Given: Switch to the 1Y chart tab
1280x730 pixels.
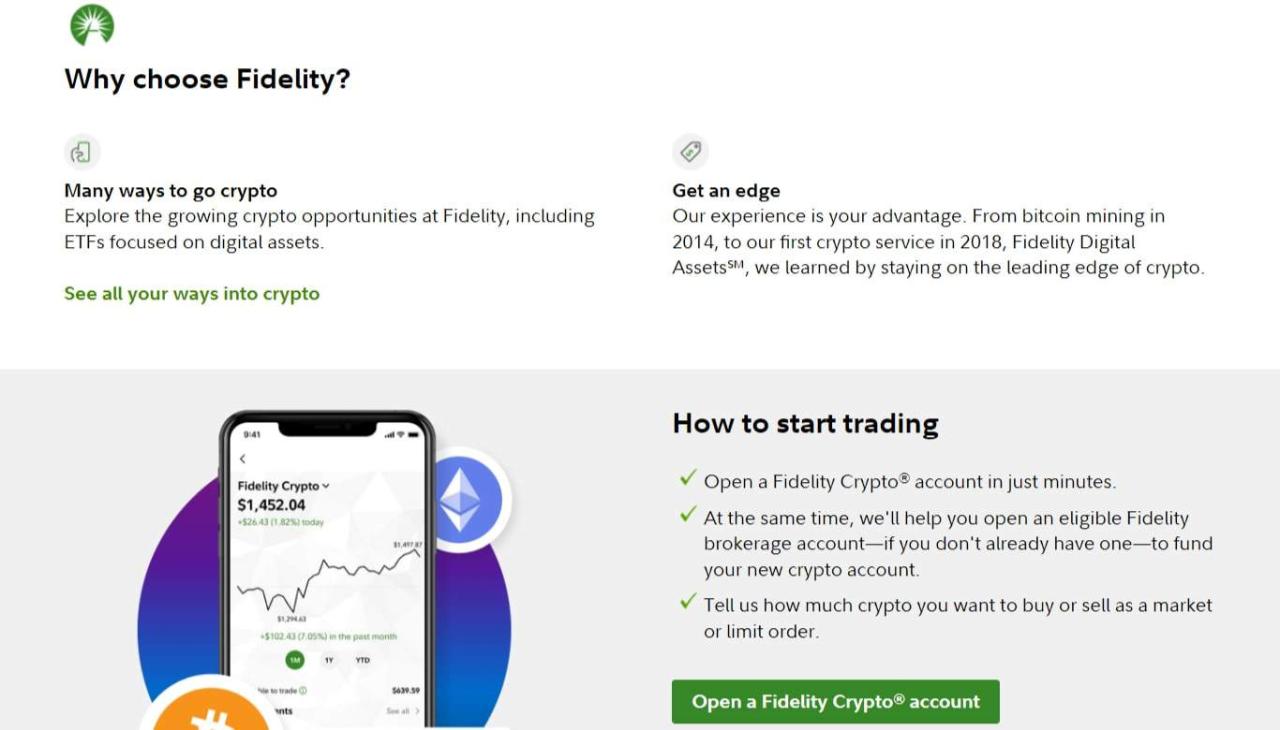Looking at the screenshot, I should (328, 660).
